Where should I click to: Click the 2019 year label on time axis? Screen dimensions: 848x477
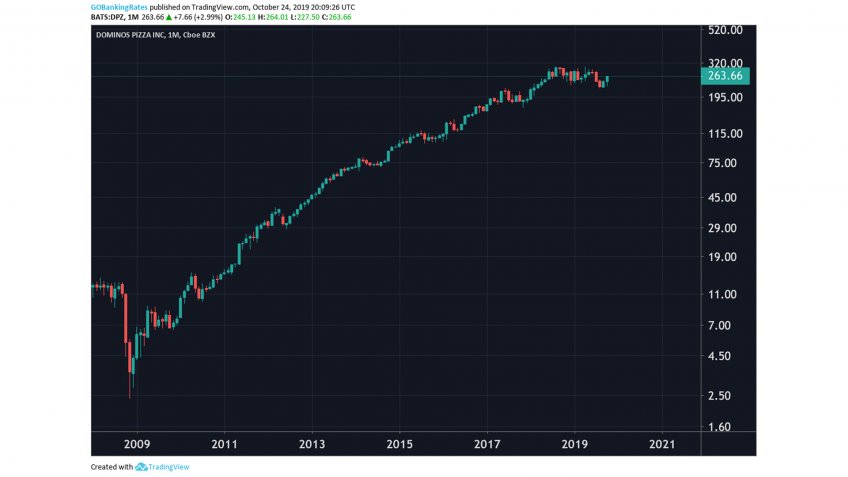click(x=575, y=445)
